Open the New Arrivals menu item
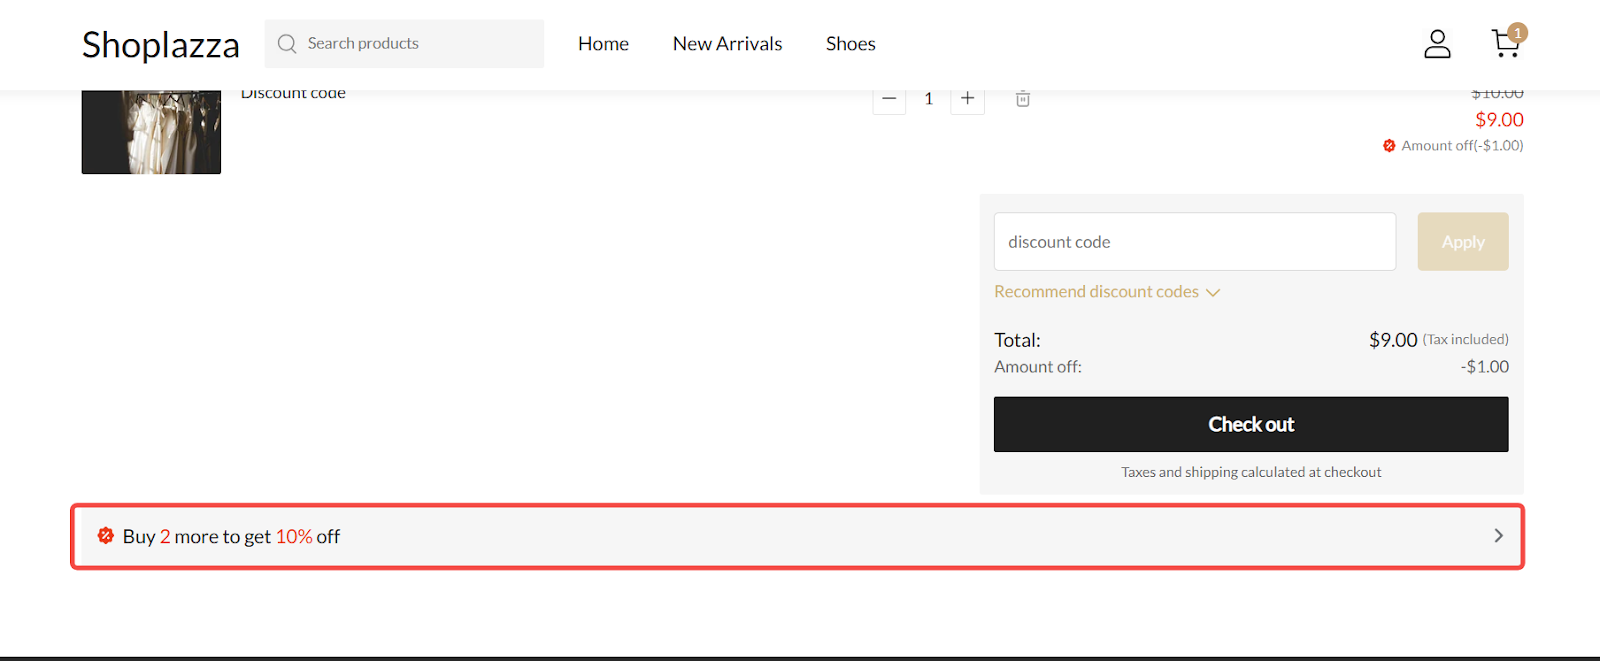This screenshot has height=661, width=1600. coord(727,44)
